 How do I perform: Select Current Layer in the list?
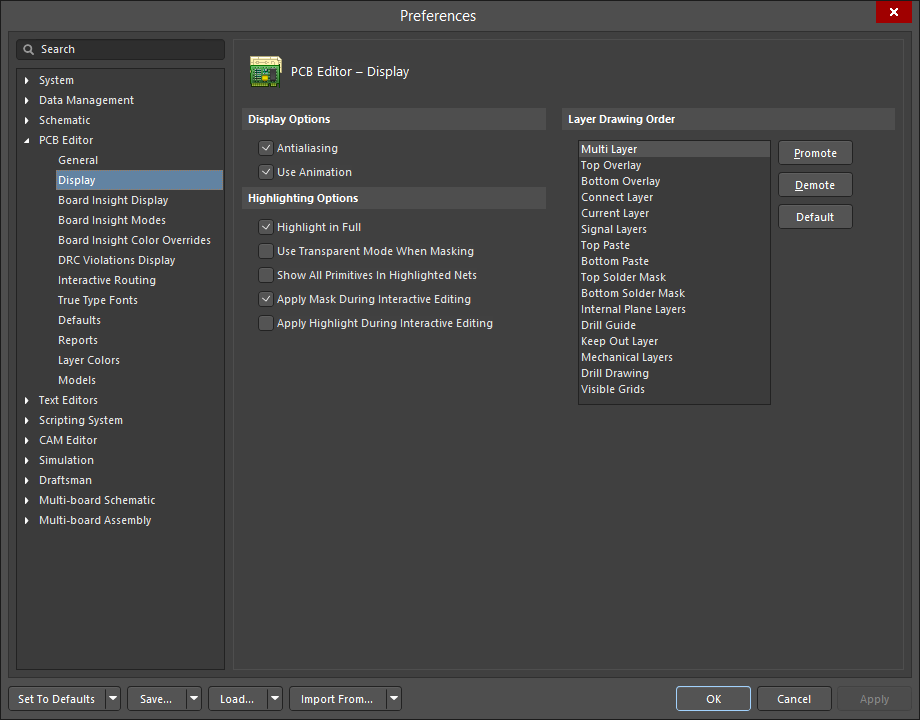674,213
